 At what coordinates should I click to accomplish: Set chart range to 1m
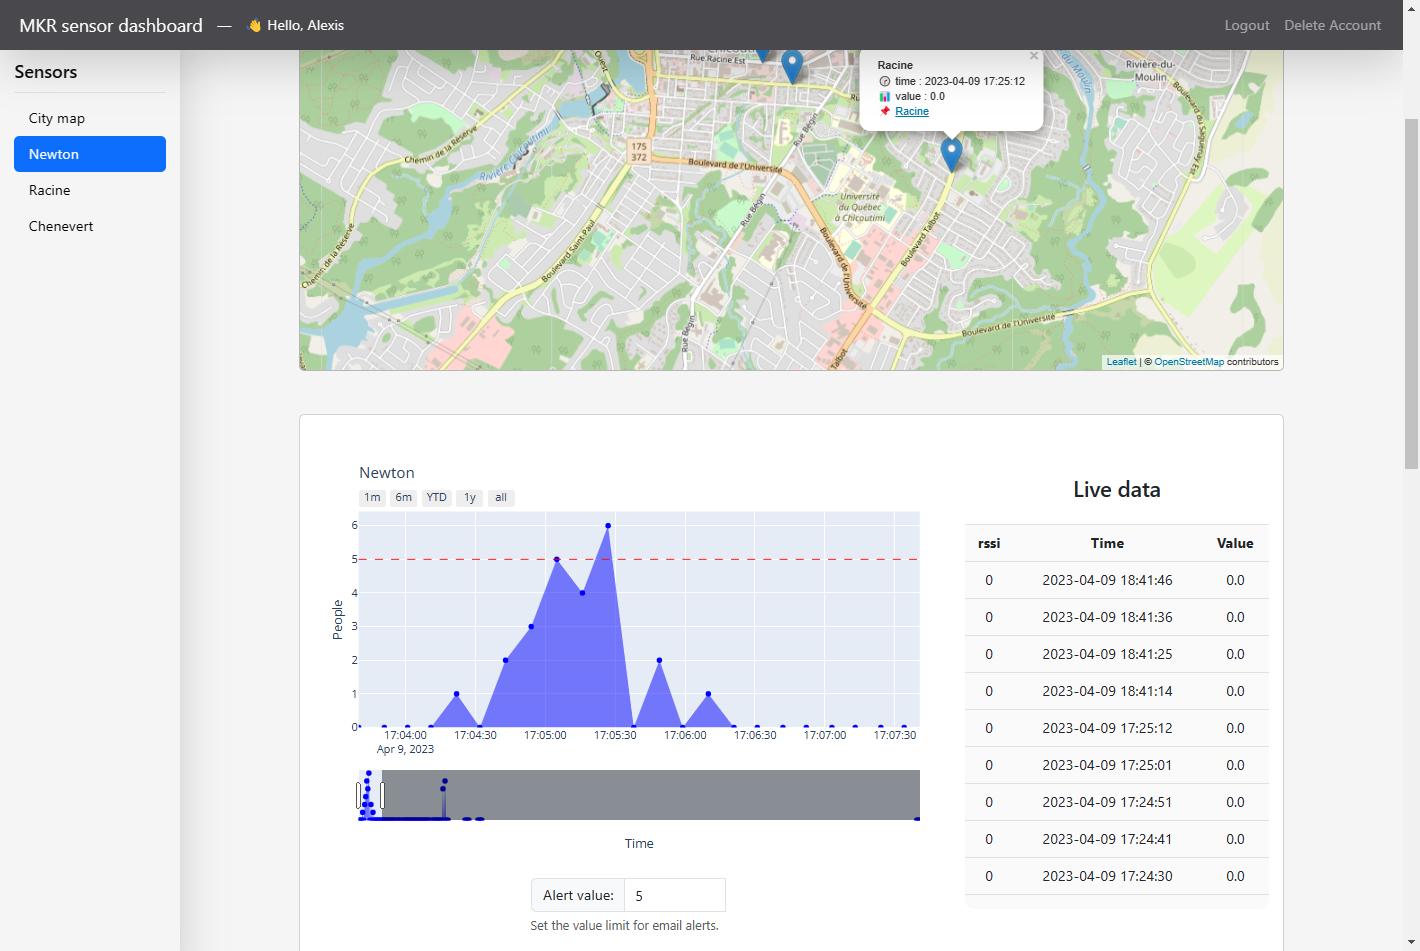372,497
